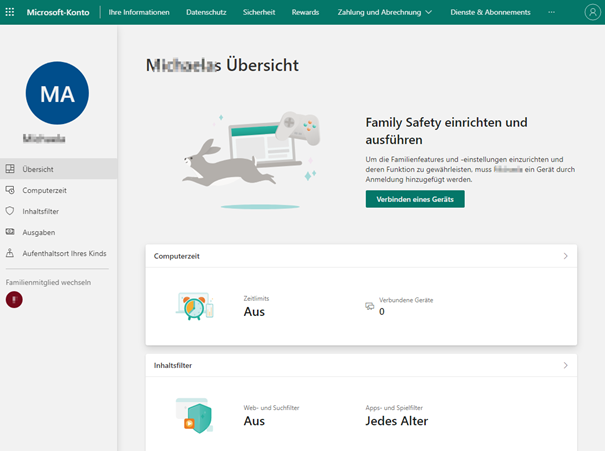Click the Ausgaben money icon in sidebar
Image resolution: width=605 pixels, height=451 pixels.
point(10,232)
